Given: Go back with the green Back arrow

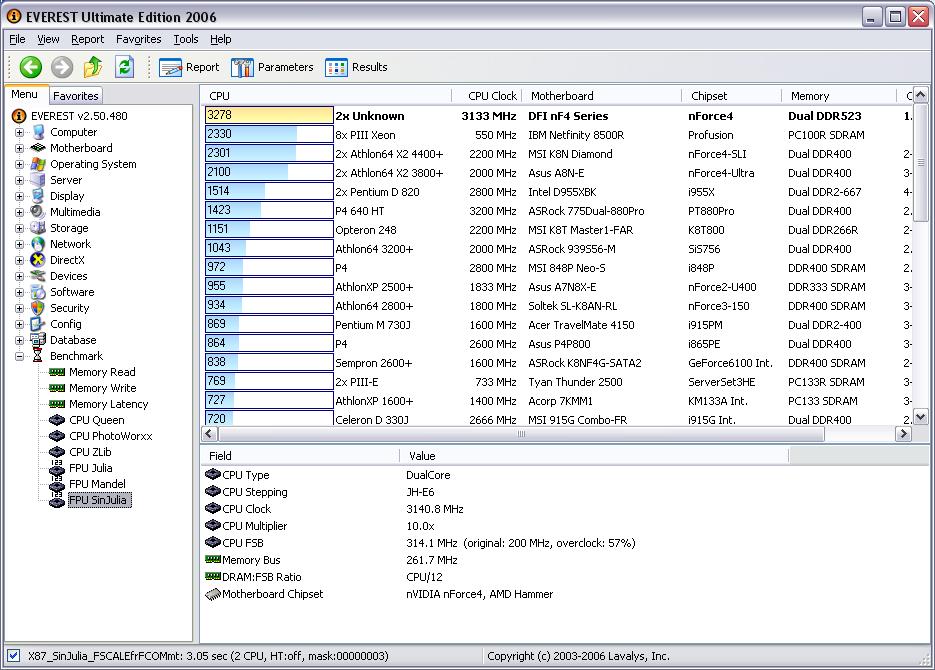Looking at the screenshot, I should (x=30, y=67).
